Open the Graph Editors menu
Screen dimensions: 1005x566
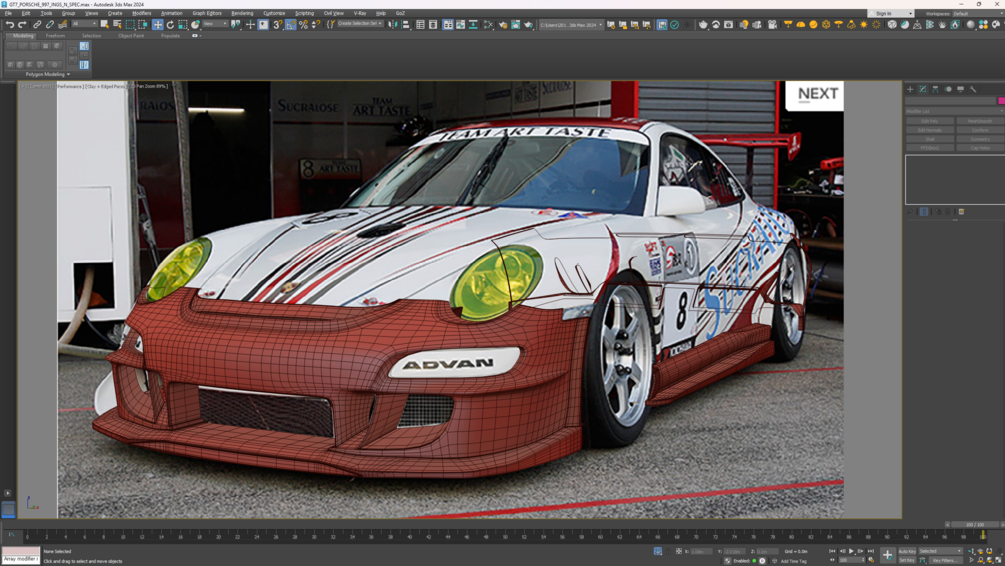[207, 13]
